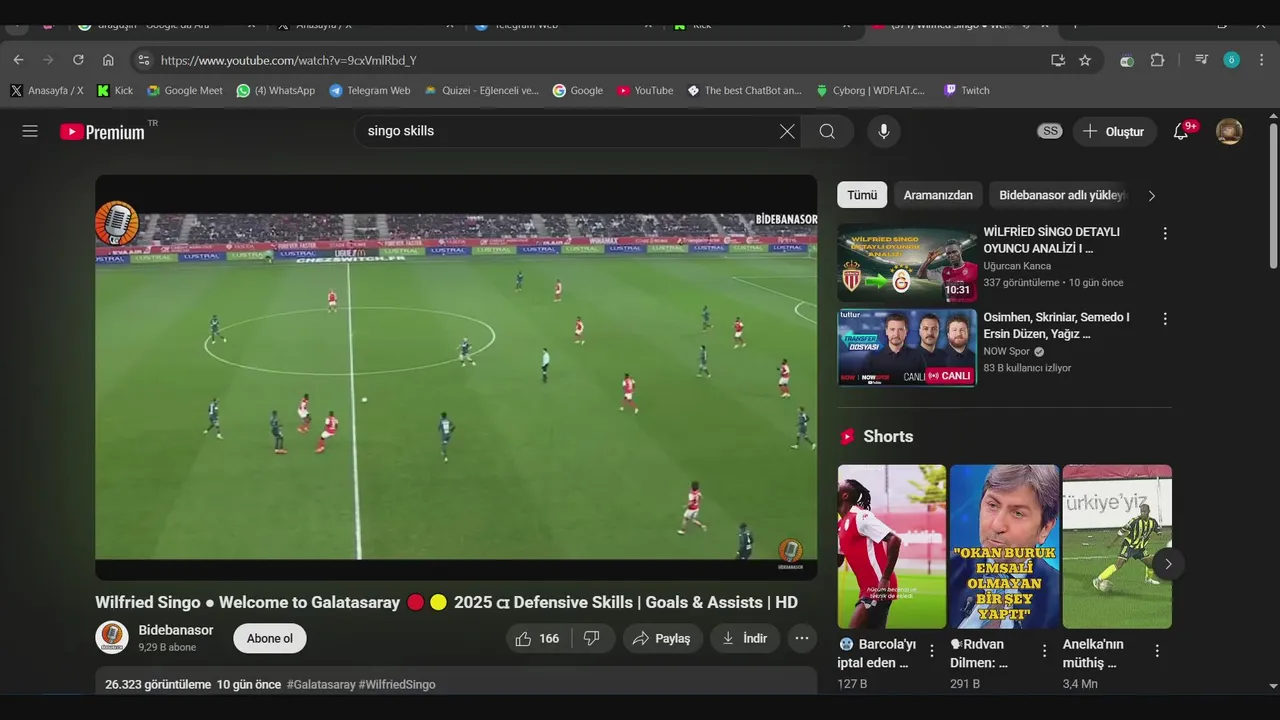This screenshot has height=720, width=1280.
Task: Go to YouTube Premium home logo
Action: 103,131
